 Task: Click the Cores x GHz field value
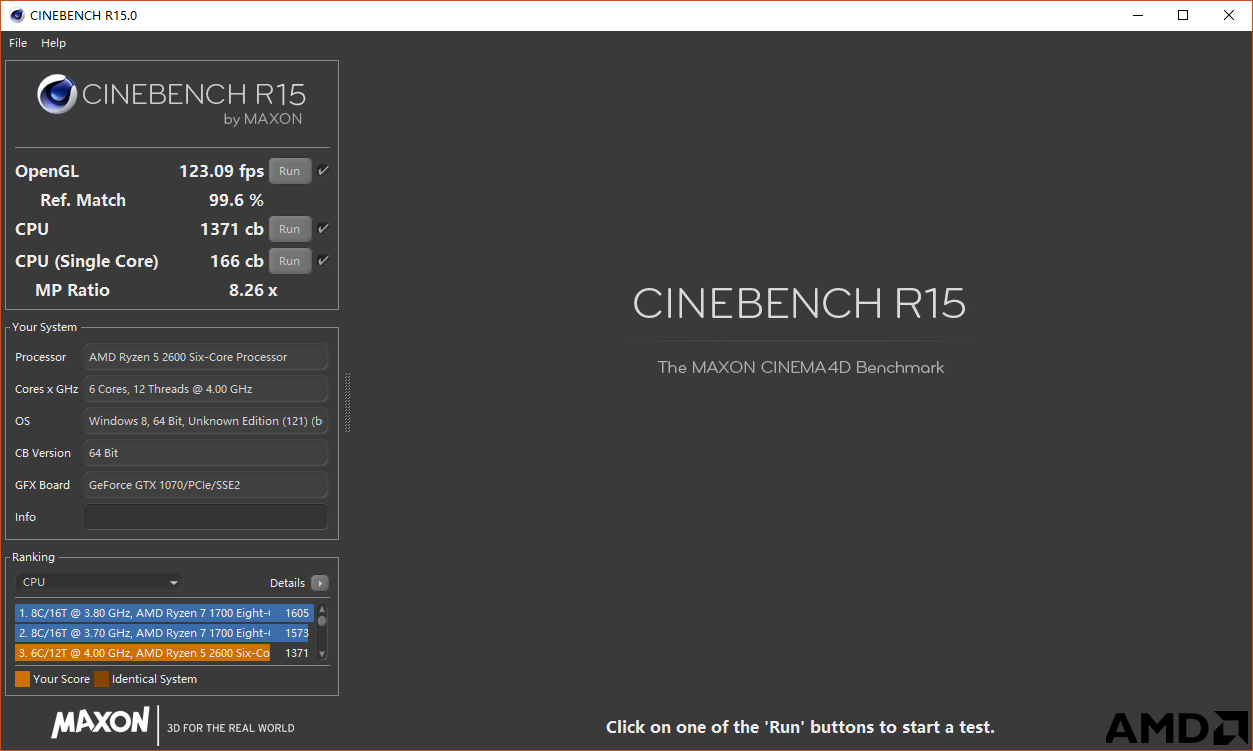(x=206, y=389)
